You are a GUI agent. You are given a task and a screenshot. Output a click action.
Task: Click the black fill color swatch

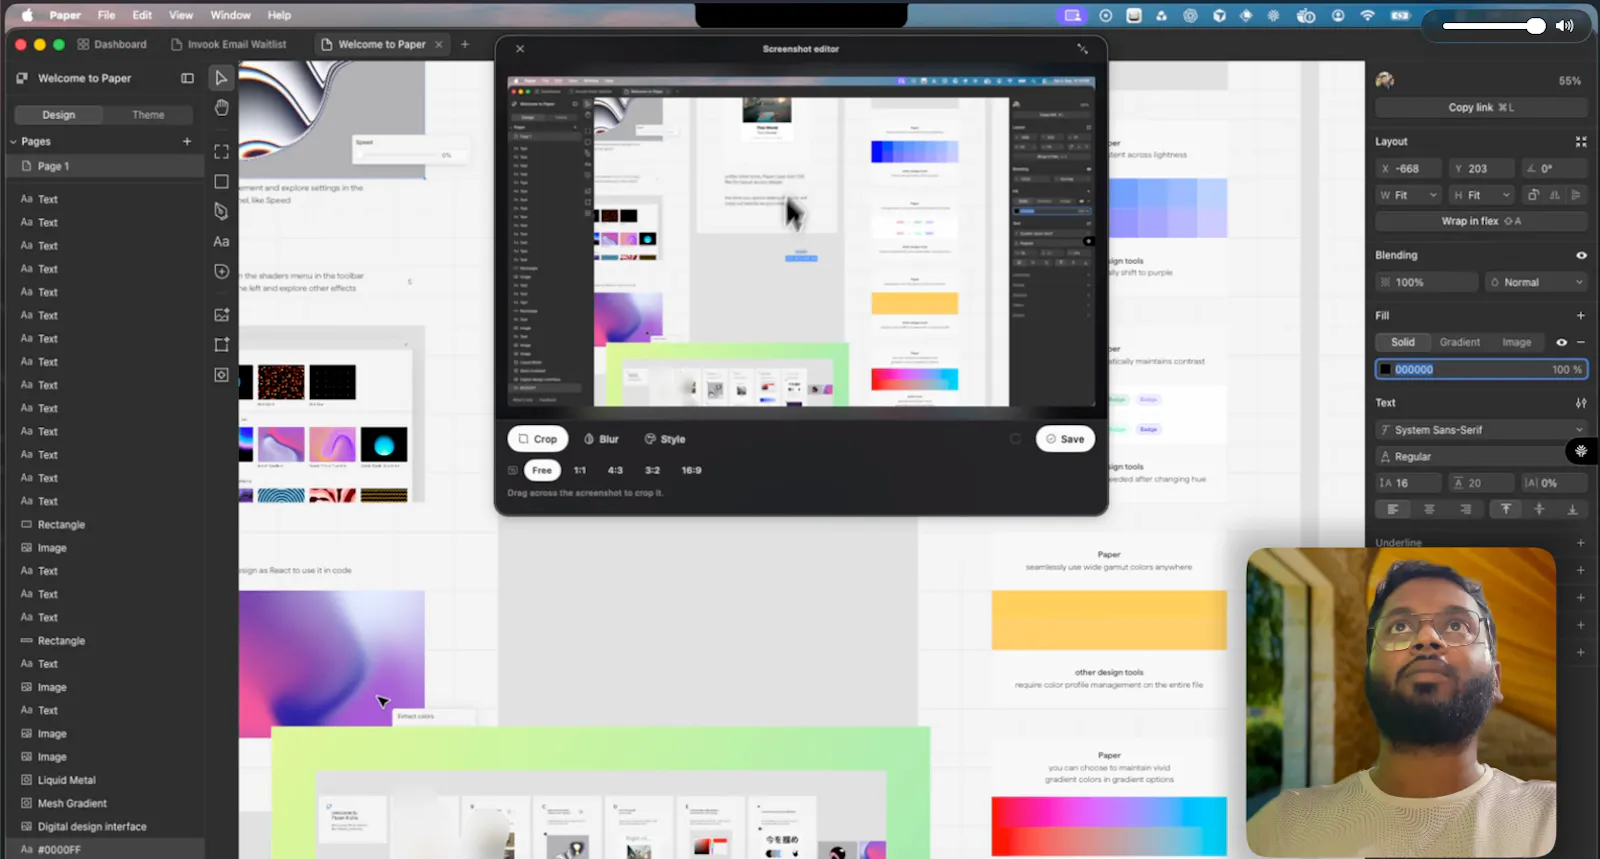coord(1385,370)
